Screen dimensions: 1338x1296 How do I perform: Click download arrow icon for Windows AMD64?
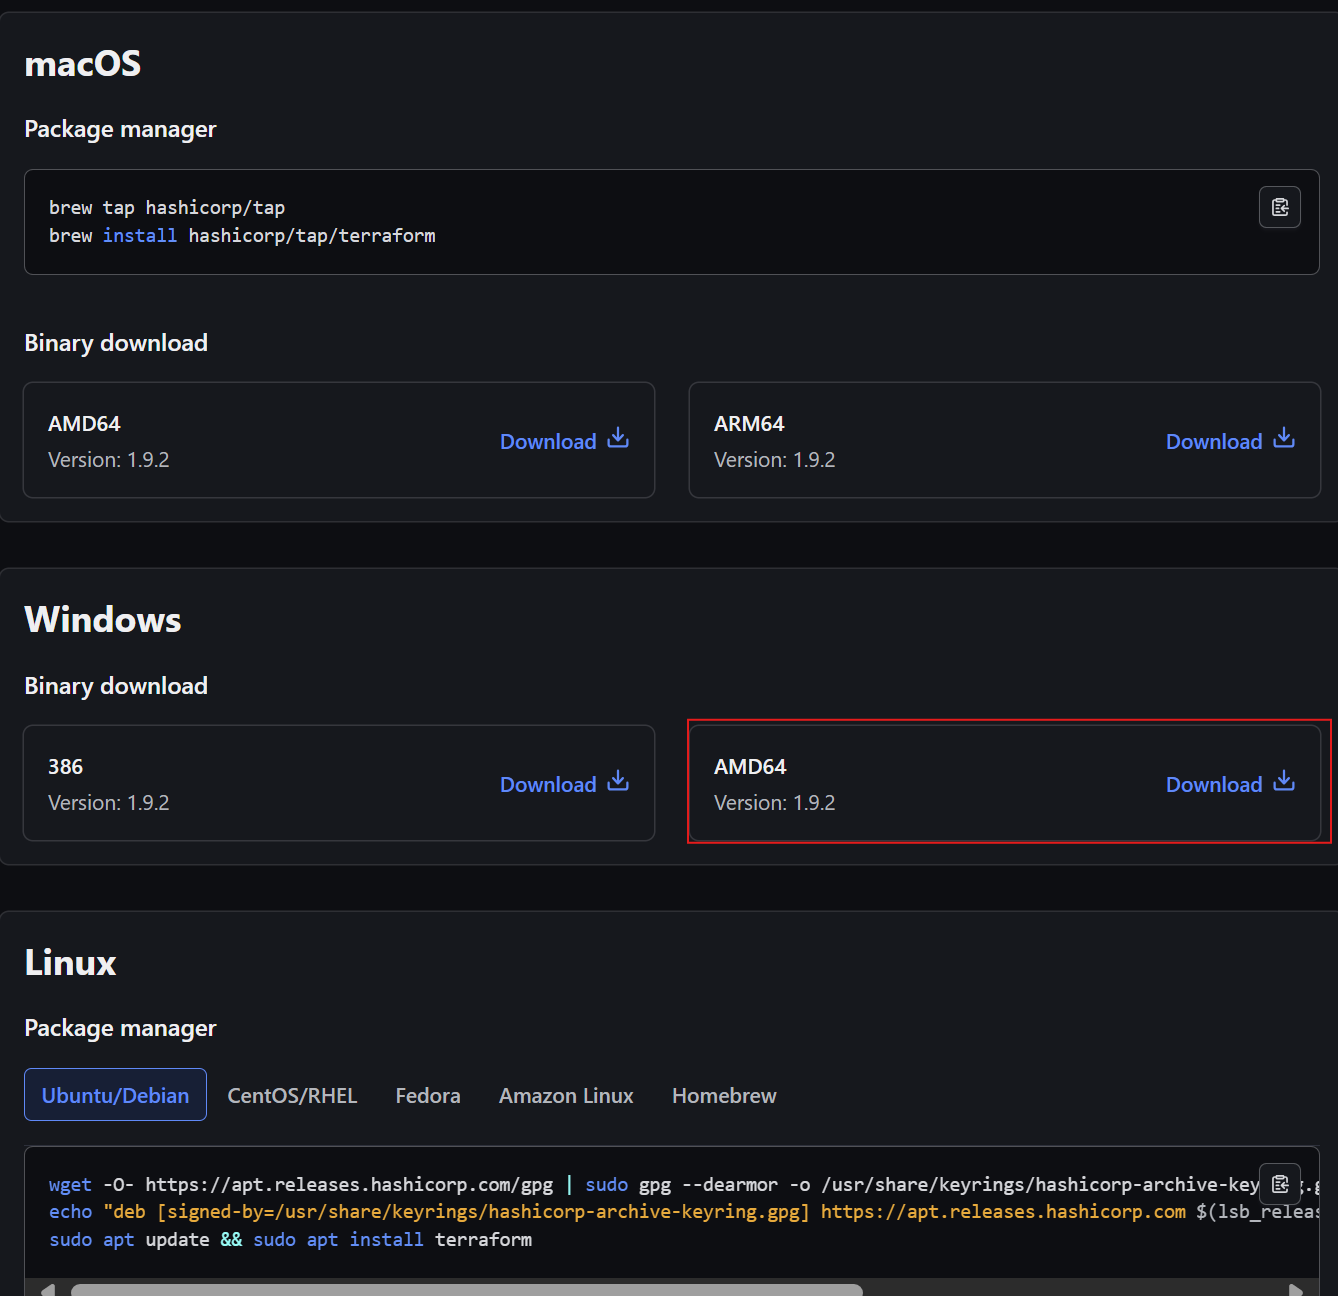pyautogui.click(x=1284, y=781)
